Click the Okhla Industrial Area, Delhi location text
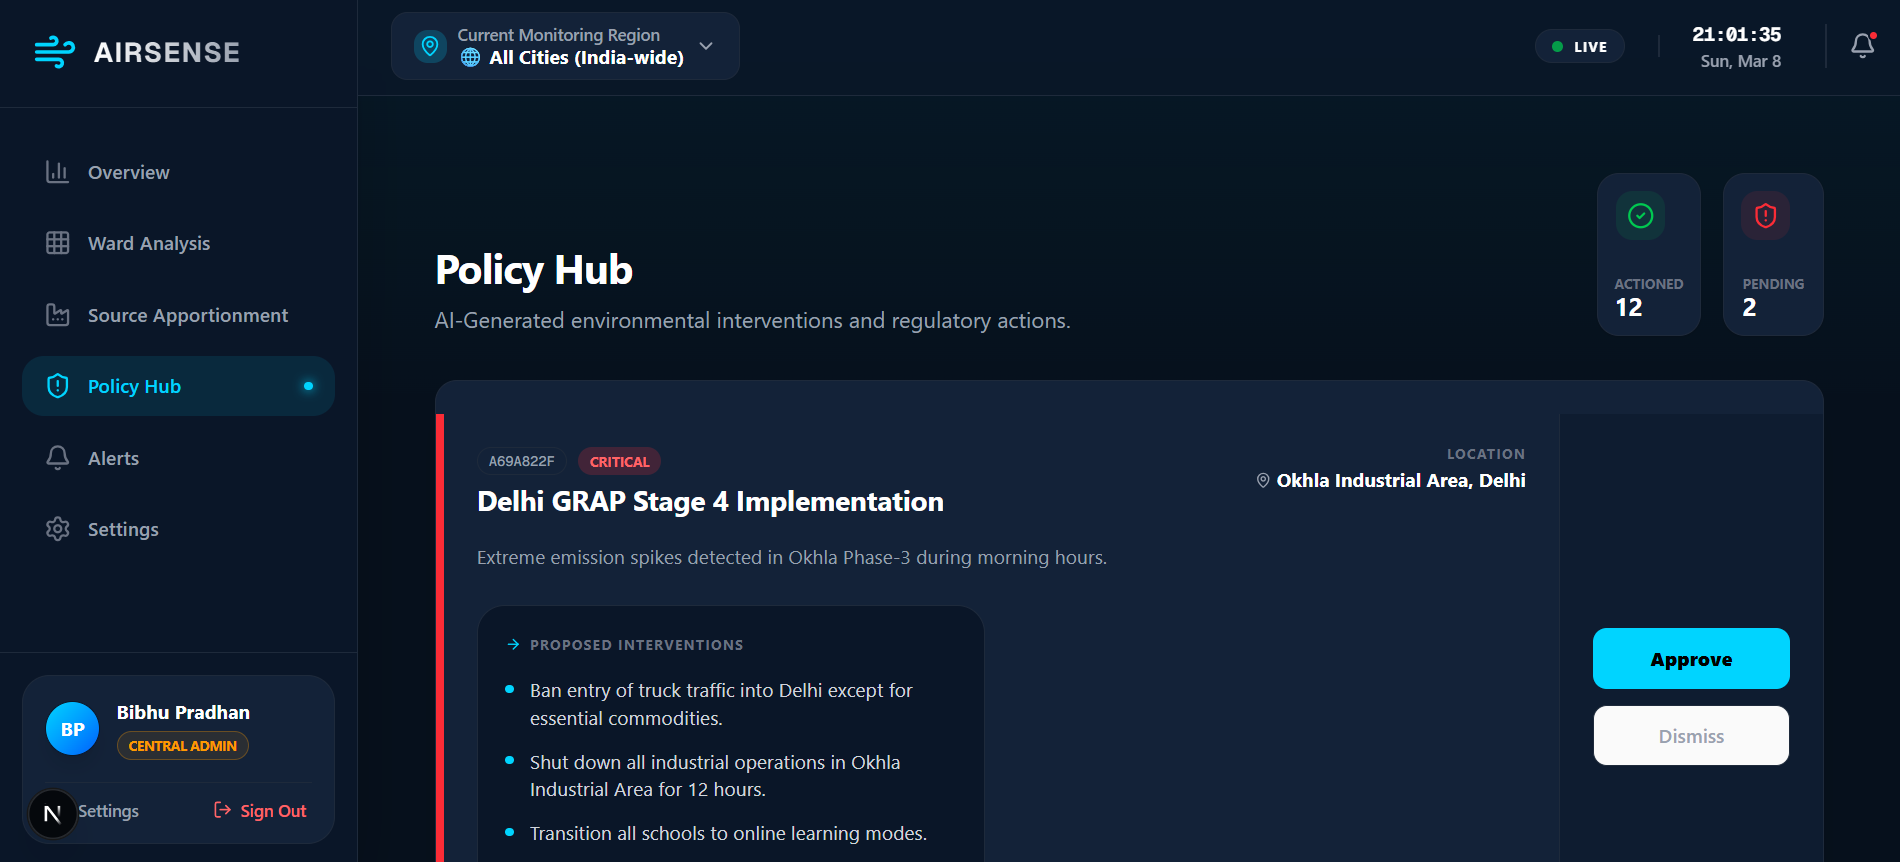 [1401, 481]
